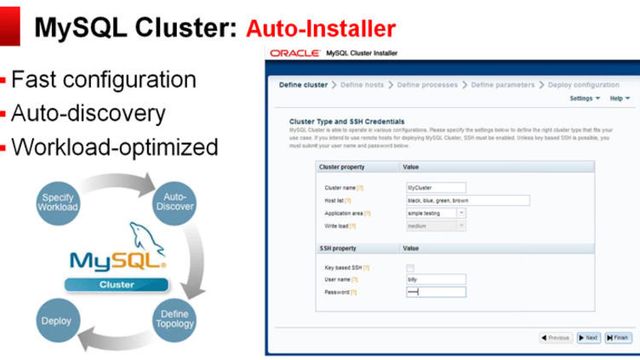Click the Define Topology circle

(174, 320)
